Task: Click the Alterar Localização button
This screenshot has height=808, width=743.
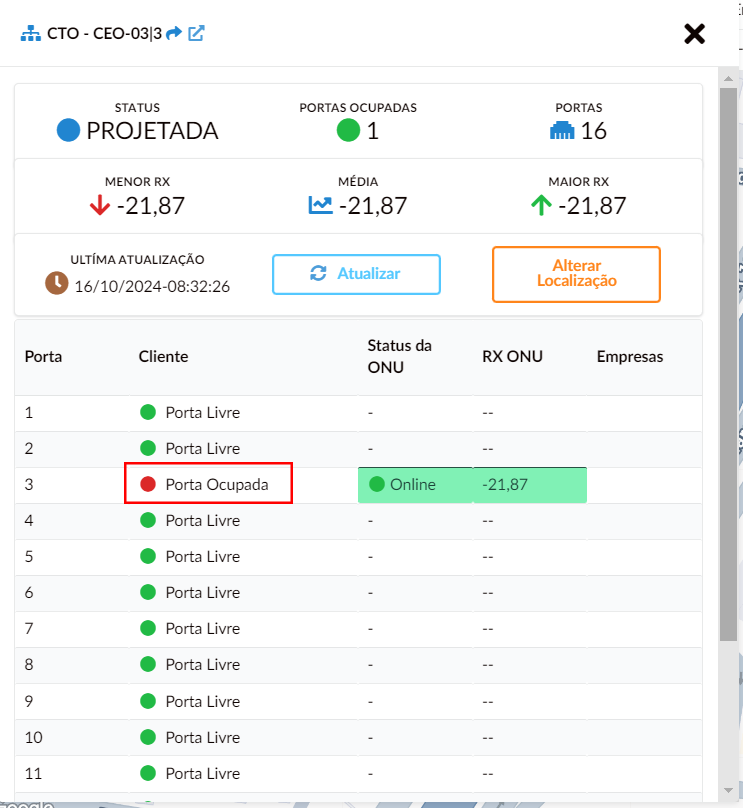Action: pos(576,274)
